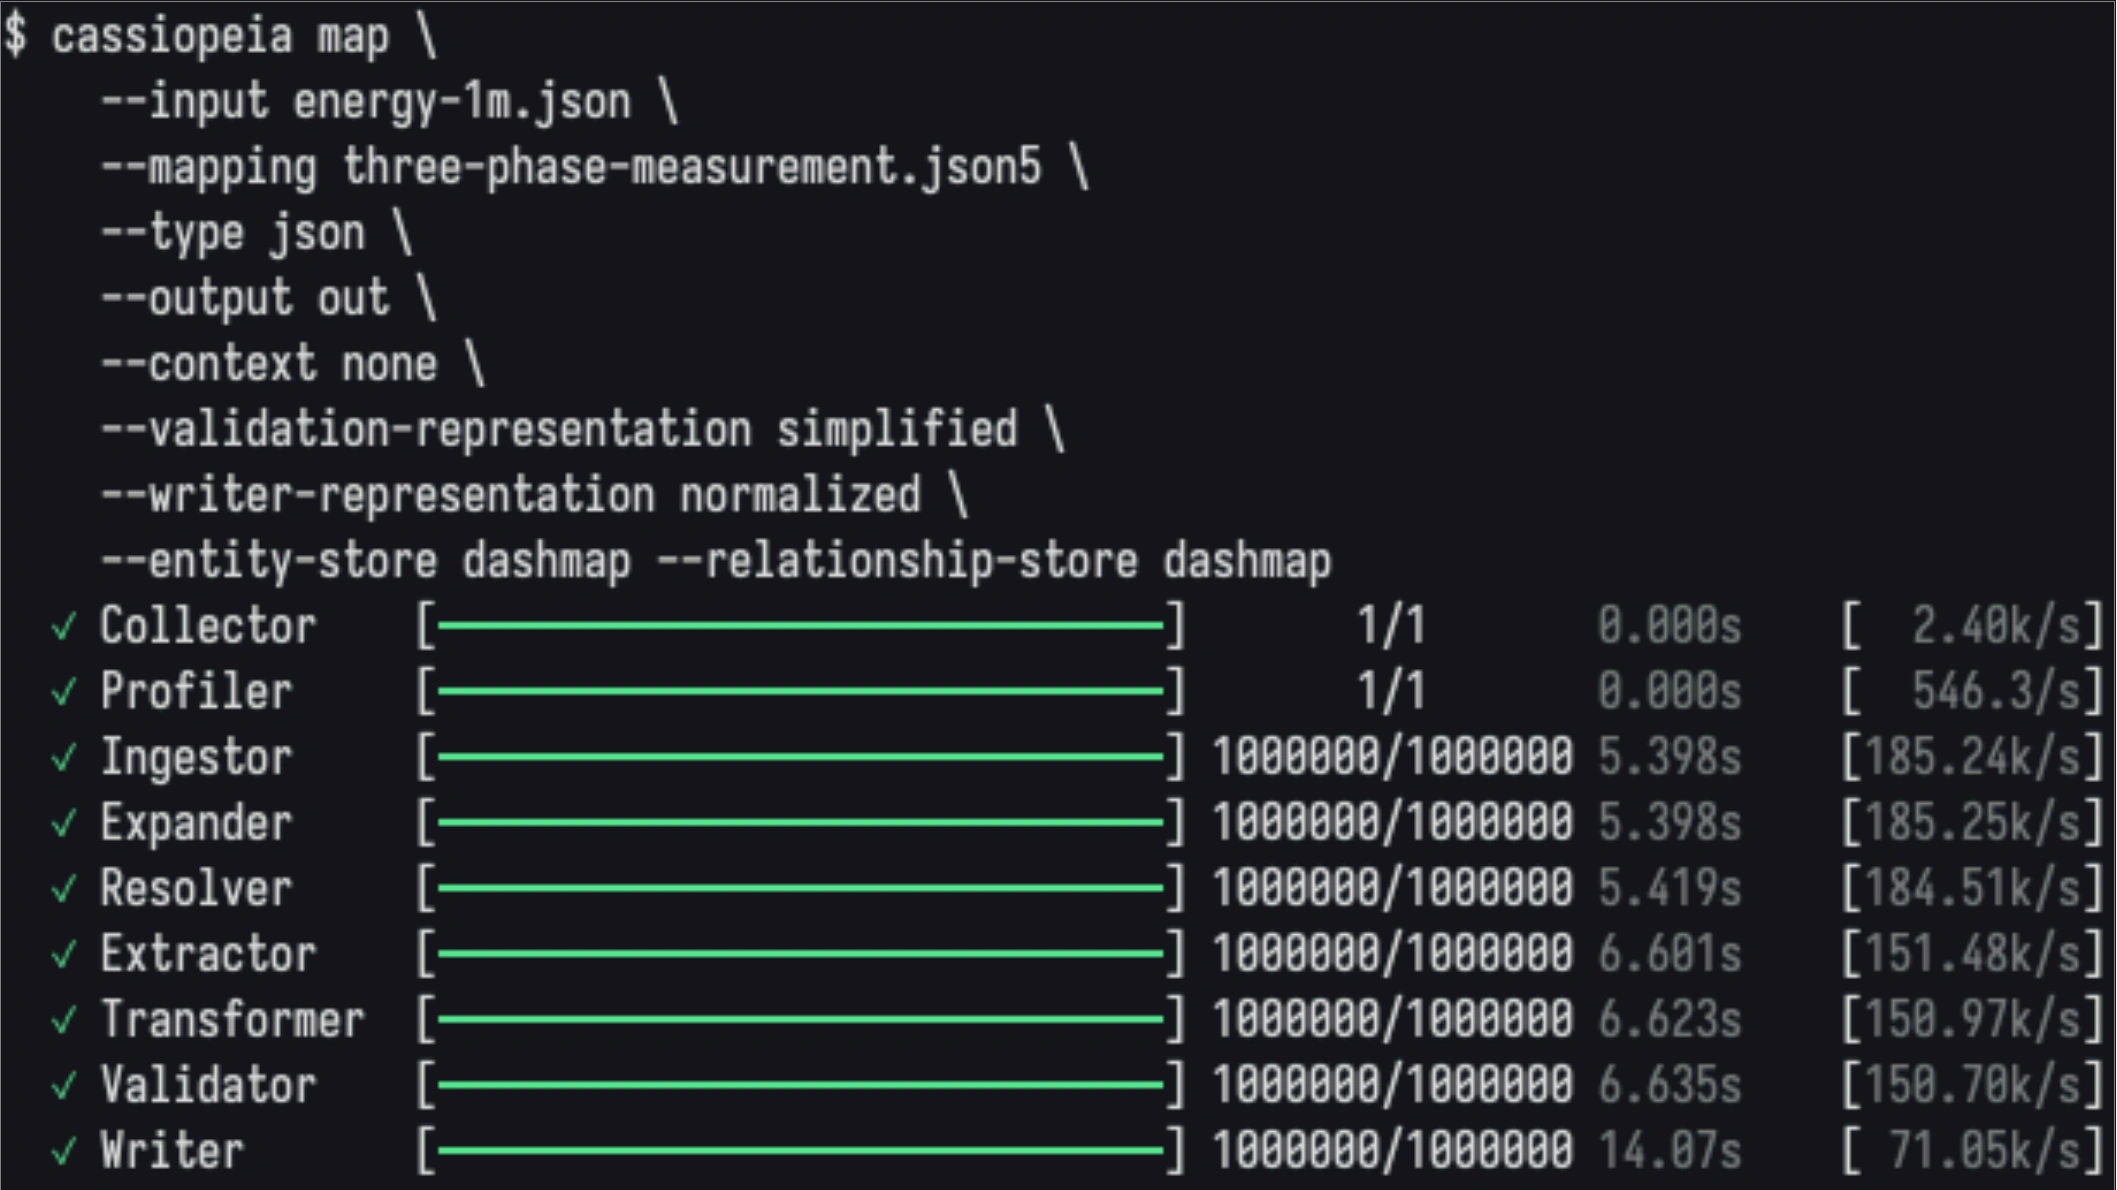Click the checkmark beside Extractor
This screenshot has height=1190, width=2117.
64,955
